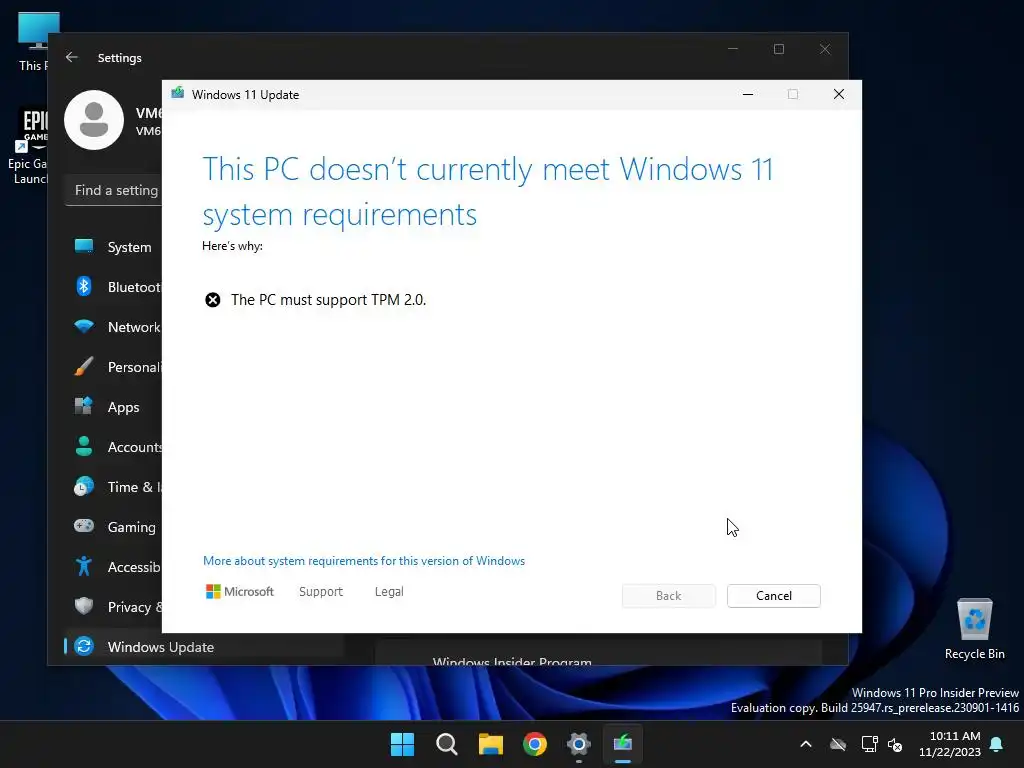Click the Privacy shield icon in Settings
Image resolution: width=1024 pixels, height=768 pixels.
tap(84, 606)
